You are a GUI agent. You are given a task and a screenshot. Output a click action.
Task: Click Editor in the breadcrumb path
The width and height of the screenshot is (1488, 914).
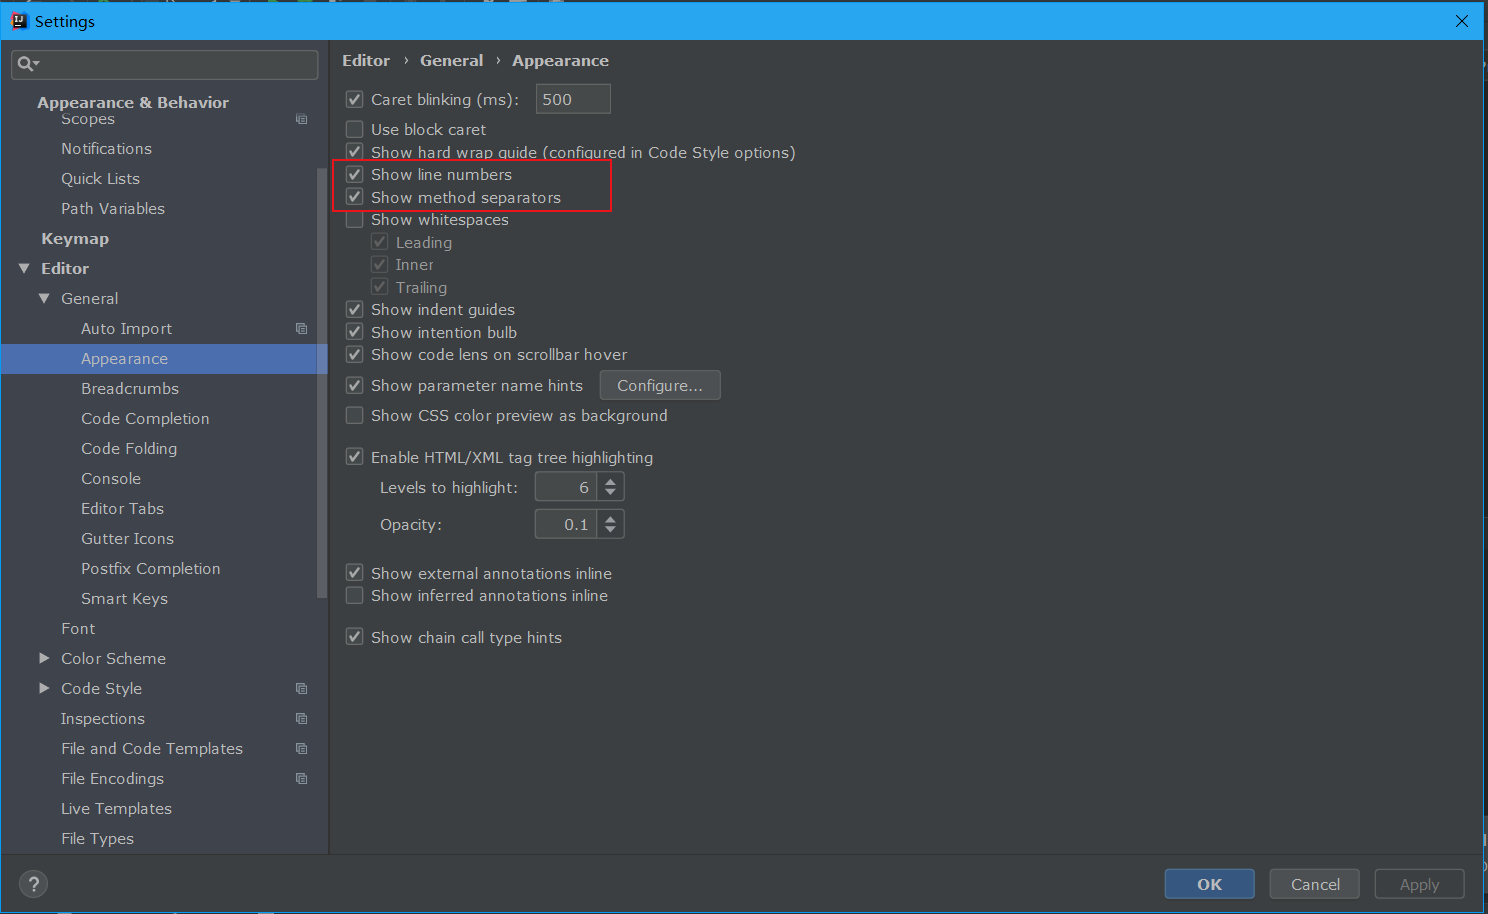[366, 60]
